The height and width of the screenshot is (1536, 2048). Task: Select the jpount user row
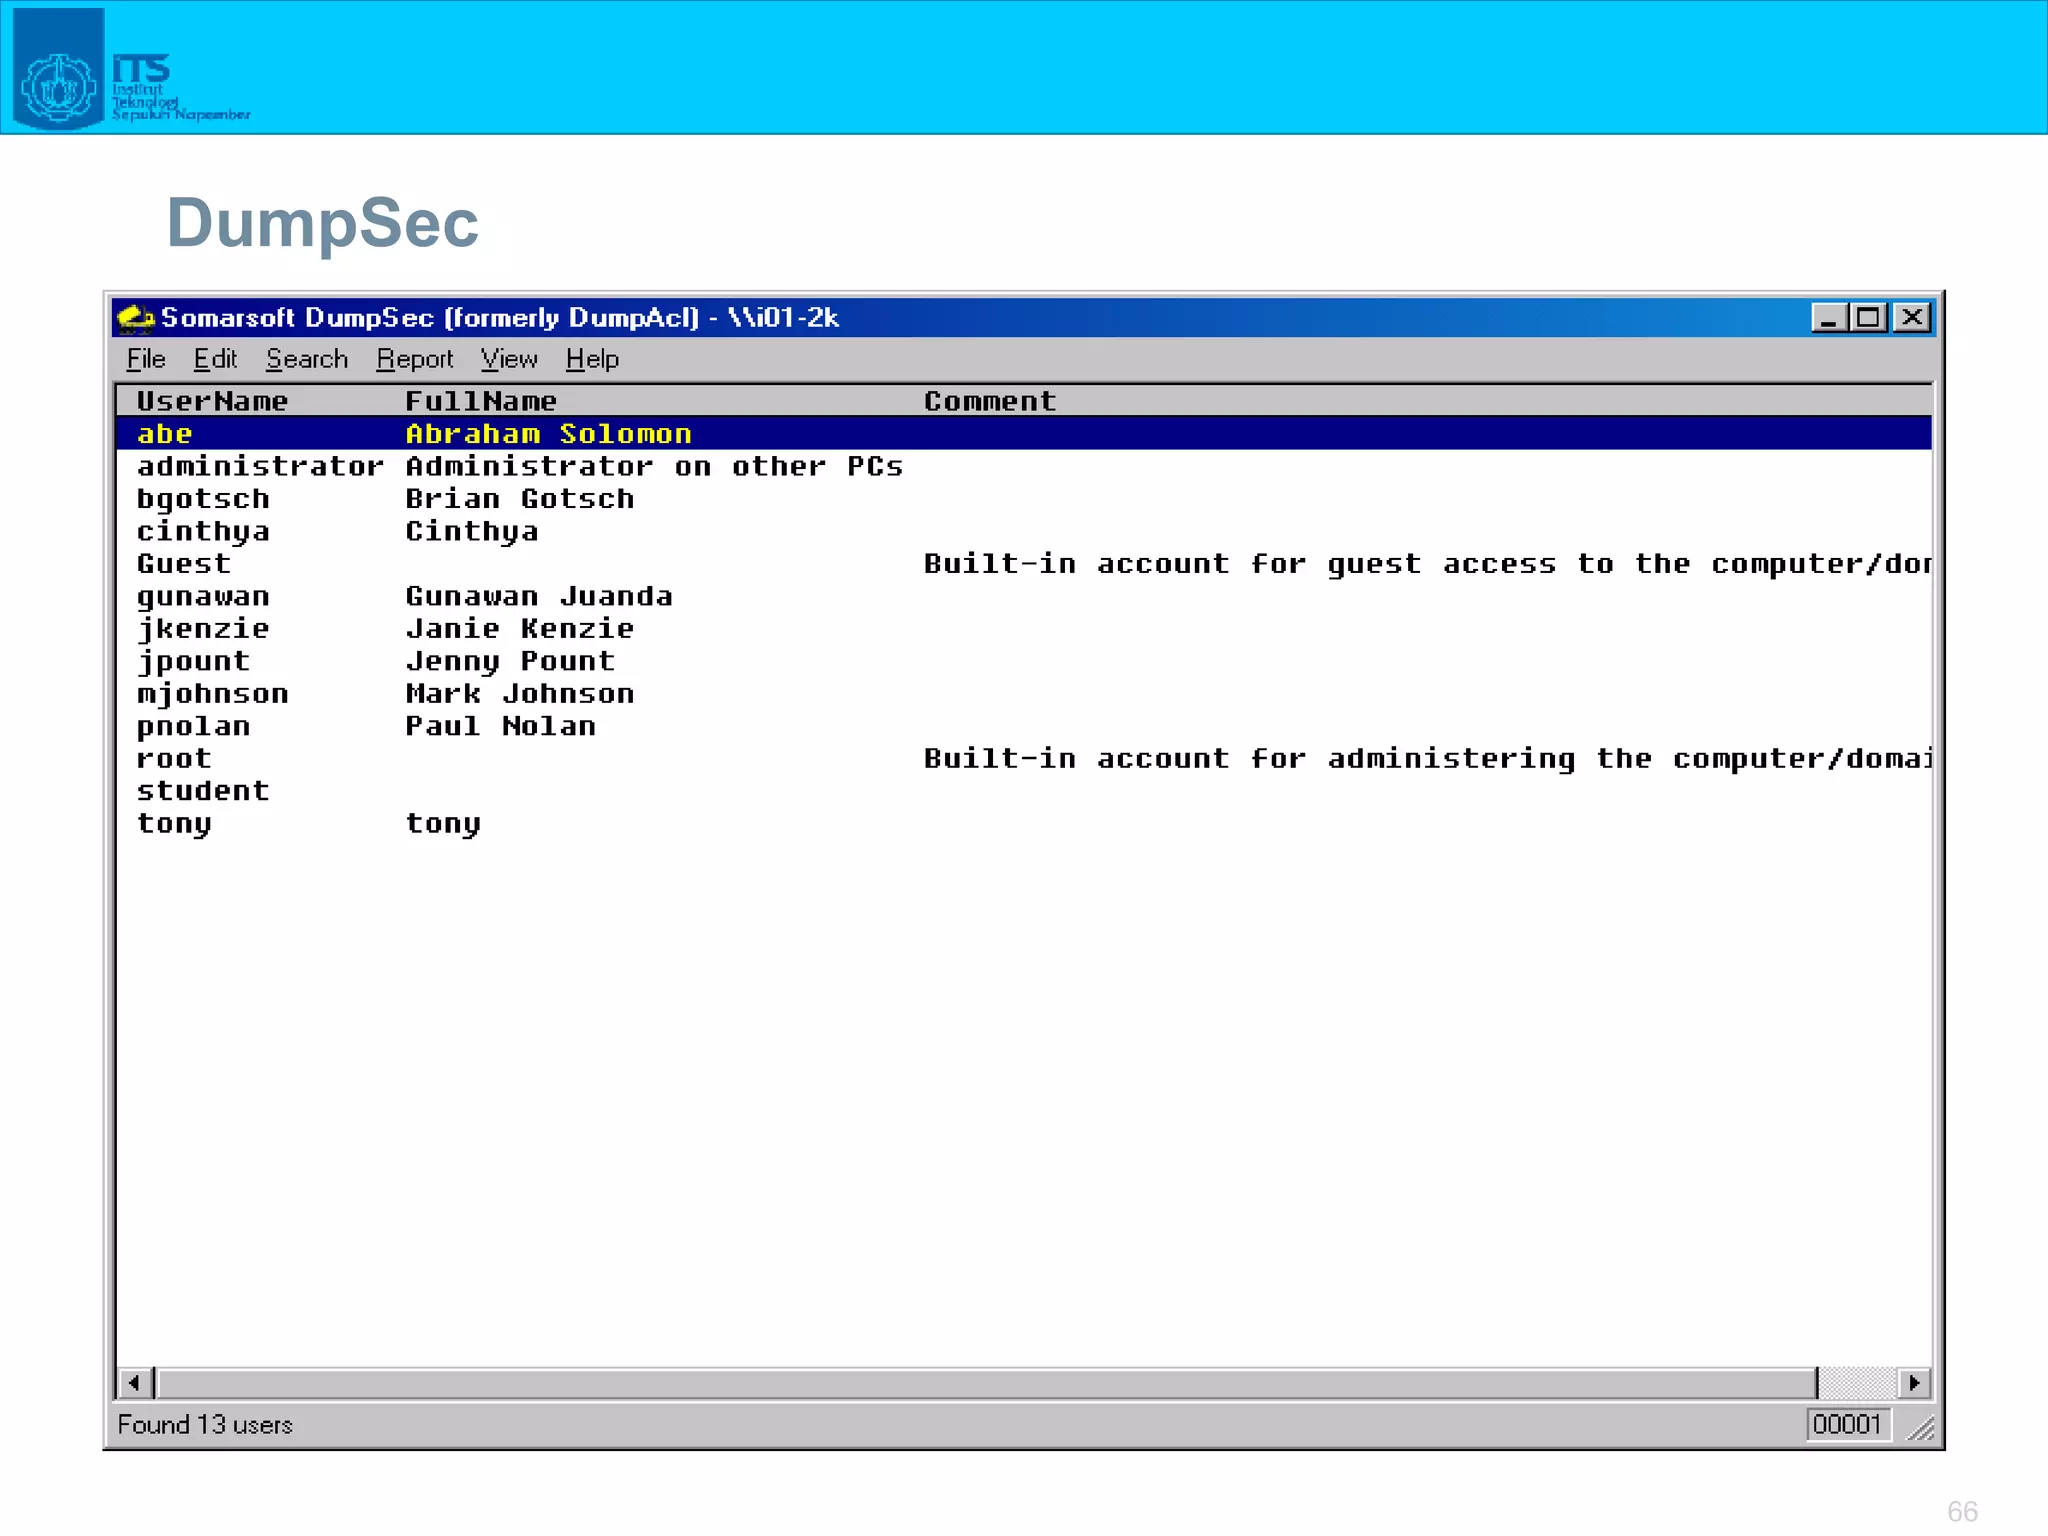[x=1024, y=661]
